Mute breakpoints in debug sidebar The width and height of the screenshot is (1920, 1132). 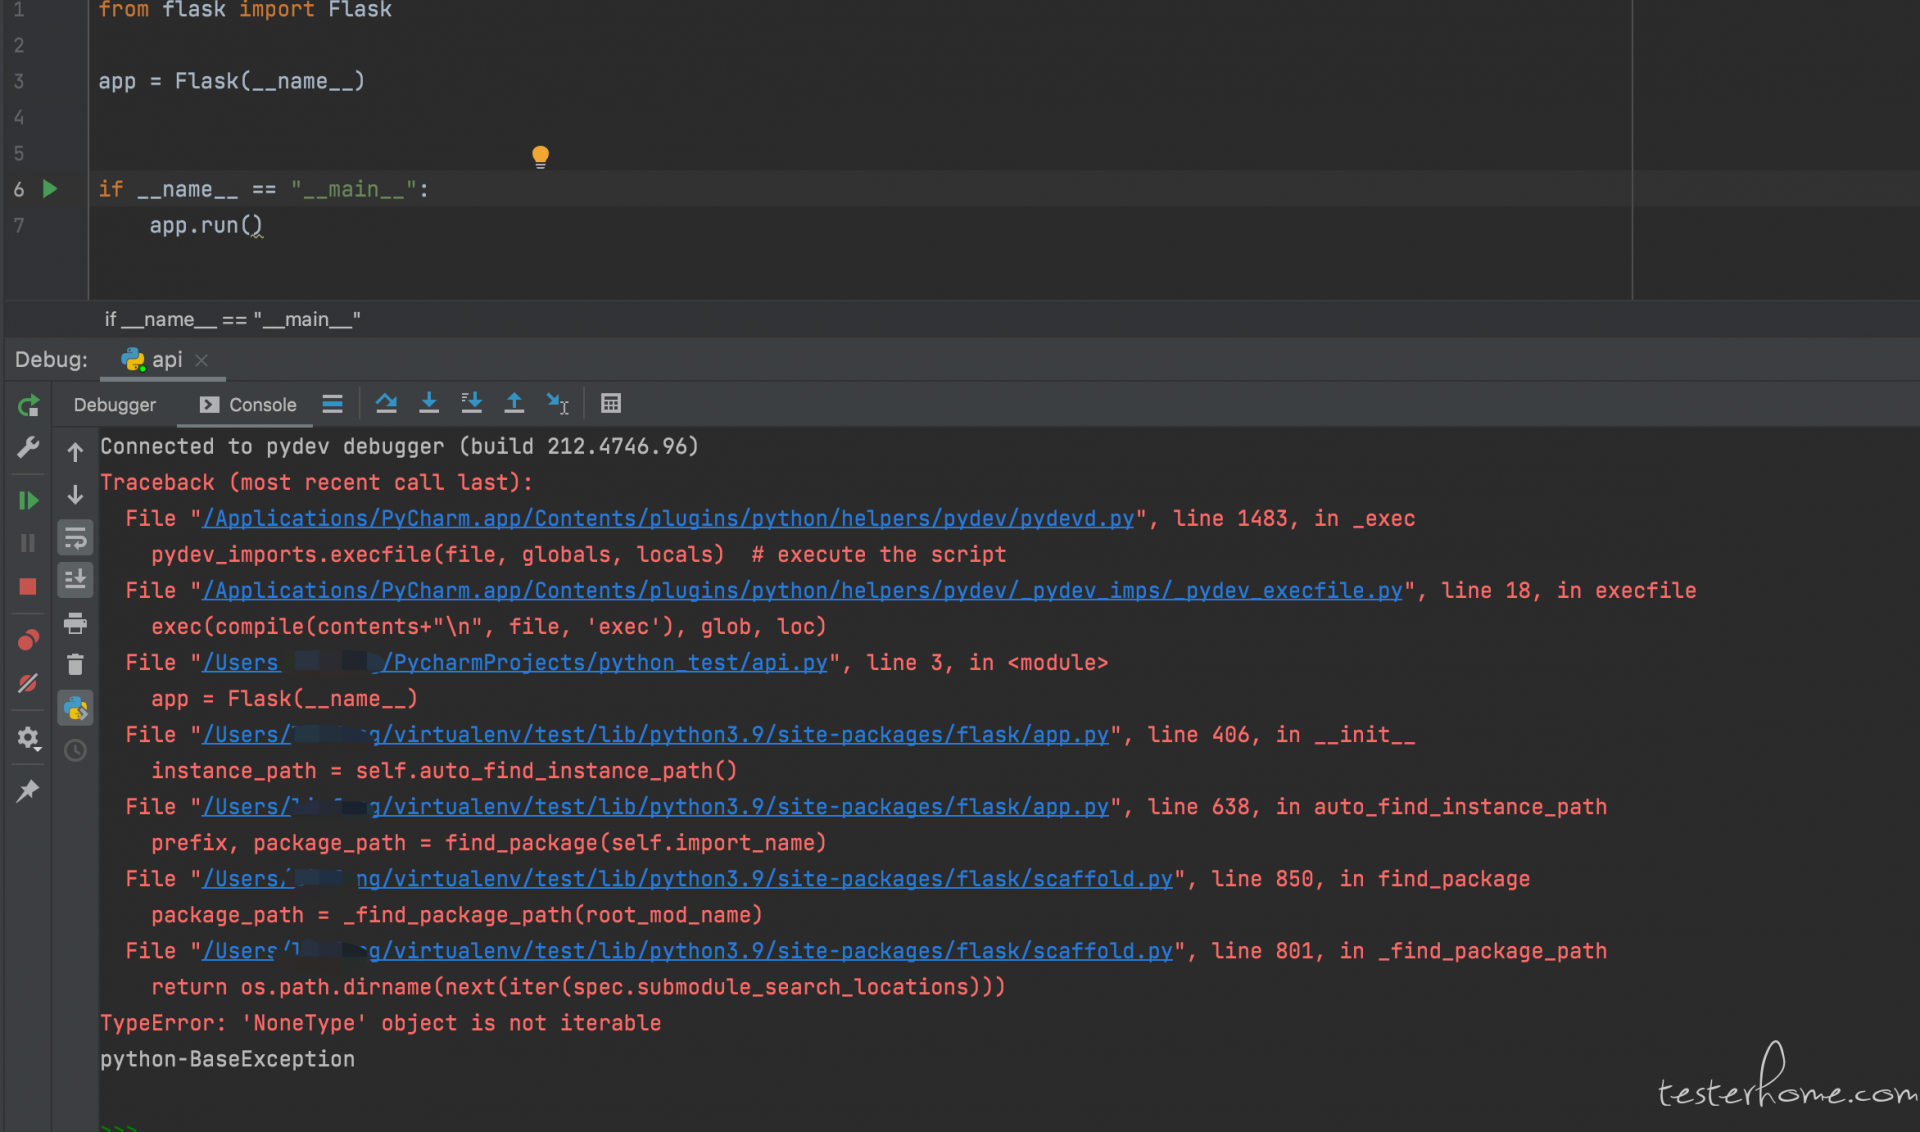(28, 683)
